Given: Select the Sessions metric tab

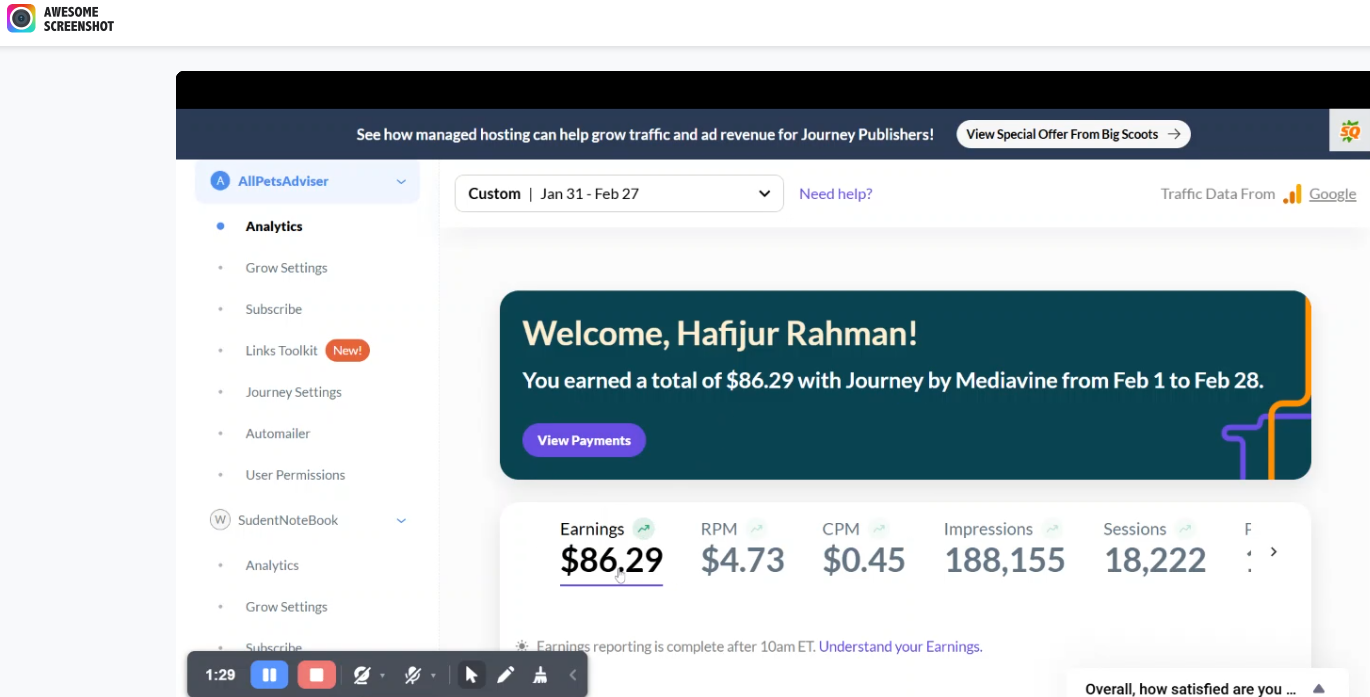Looking at the screenshot, I should [1155, 549].
